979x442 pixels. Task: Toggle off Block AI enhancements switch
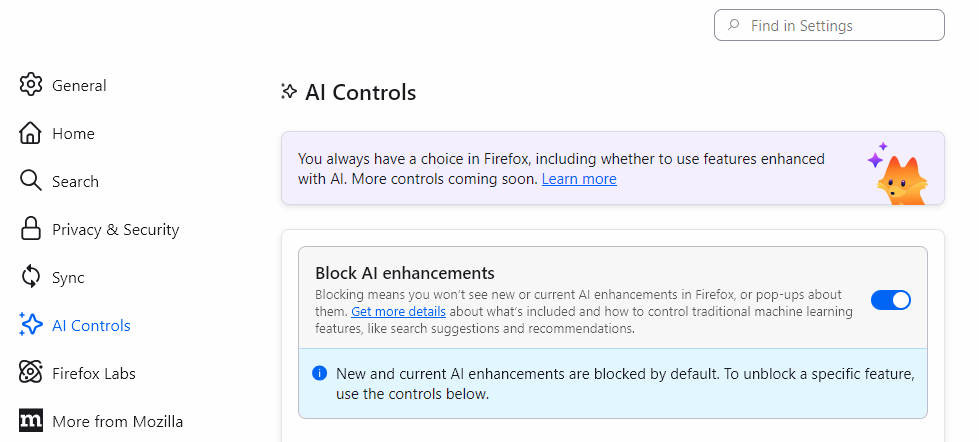(890, 300)
